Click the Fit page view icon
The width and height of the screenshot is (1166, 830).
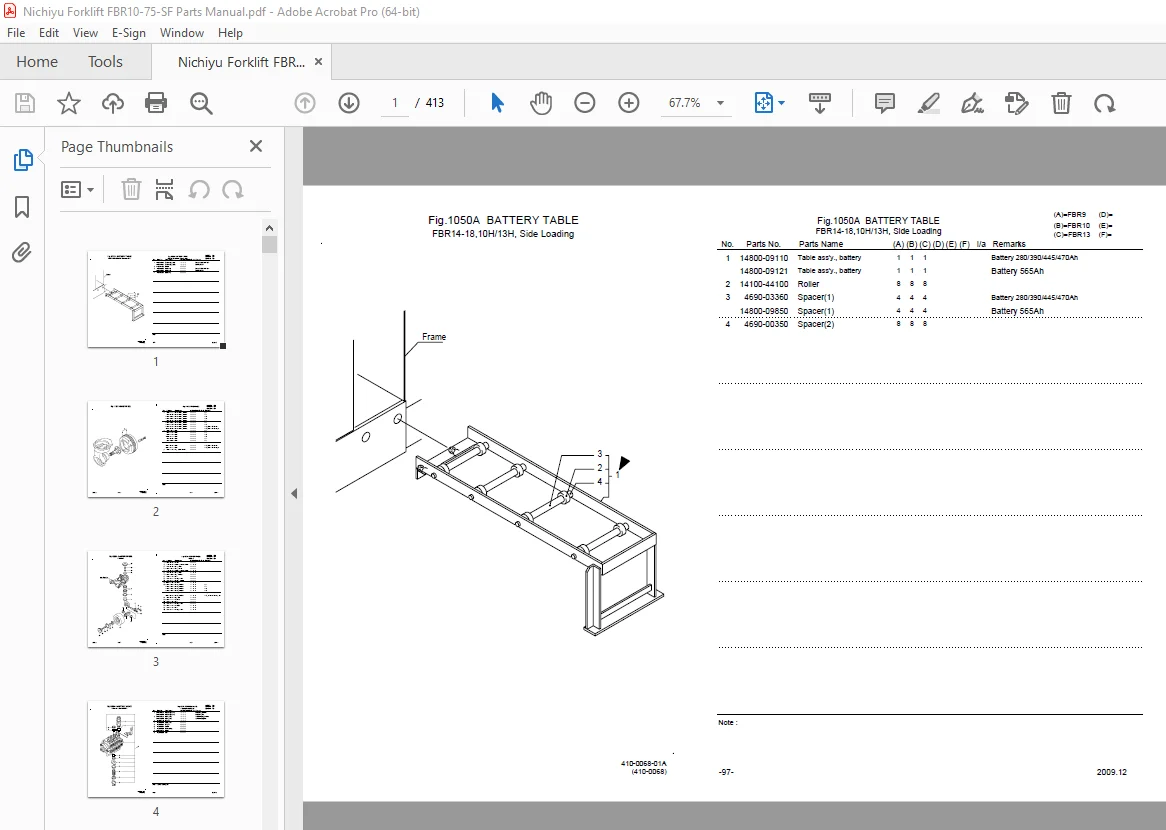point(764,103)
